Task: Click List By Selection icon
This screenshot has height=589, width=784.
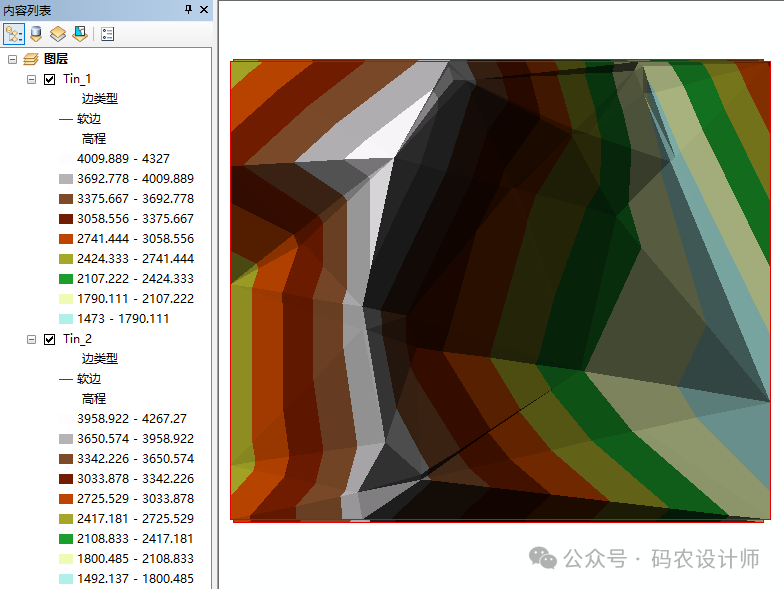Action: [x=79, y=33]
